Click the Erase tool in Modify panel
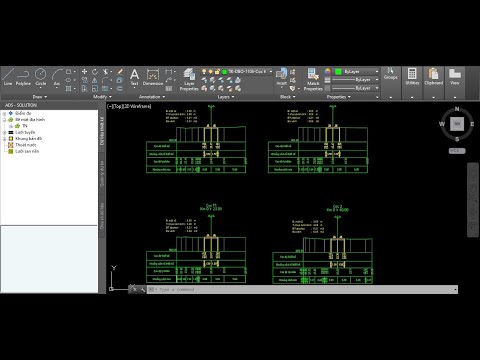The image size is (480, 360). 120,72
